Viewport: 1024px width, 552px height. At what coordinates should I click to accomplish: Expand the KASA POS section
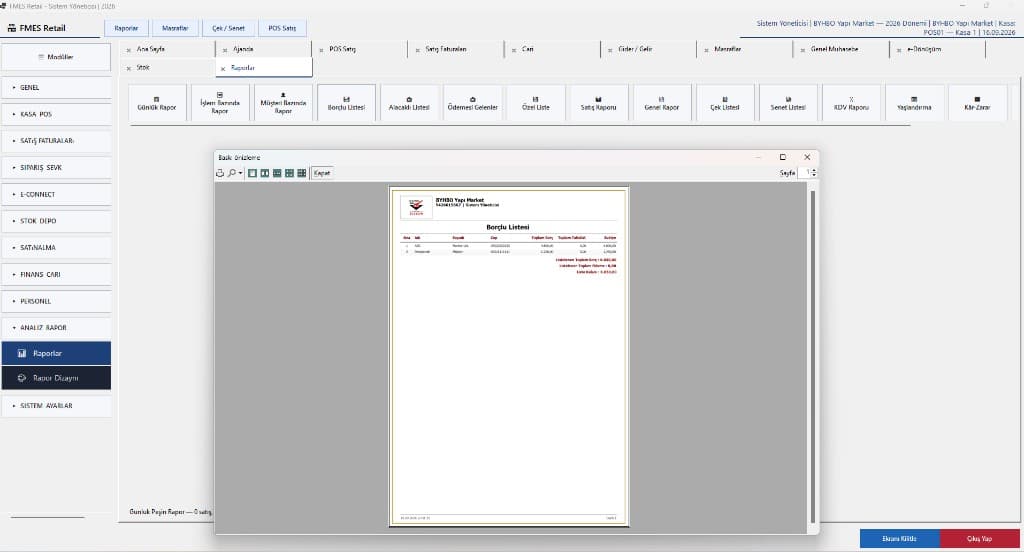(56, 114)
